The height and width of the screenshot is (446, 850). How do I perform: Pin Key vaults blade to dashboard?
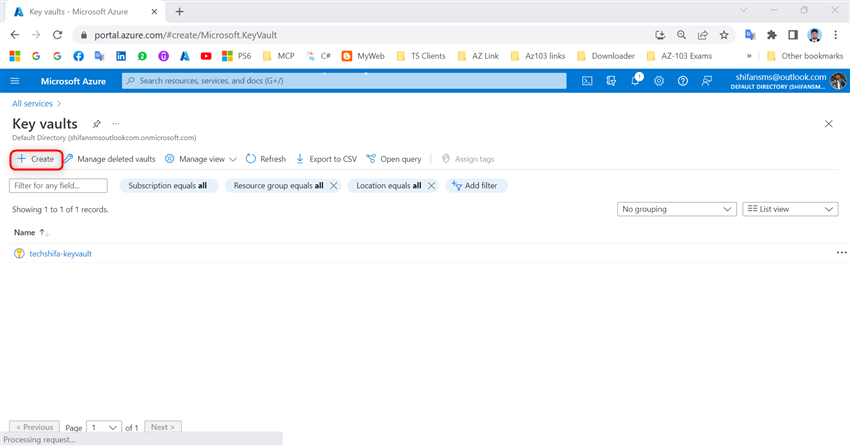[96, 124]
